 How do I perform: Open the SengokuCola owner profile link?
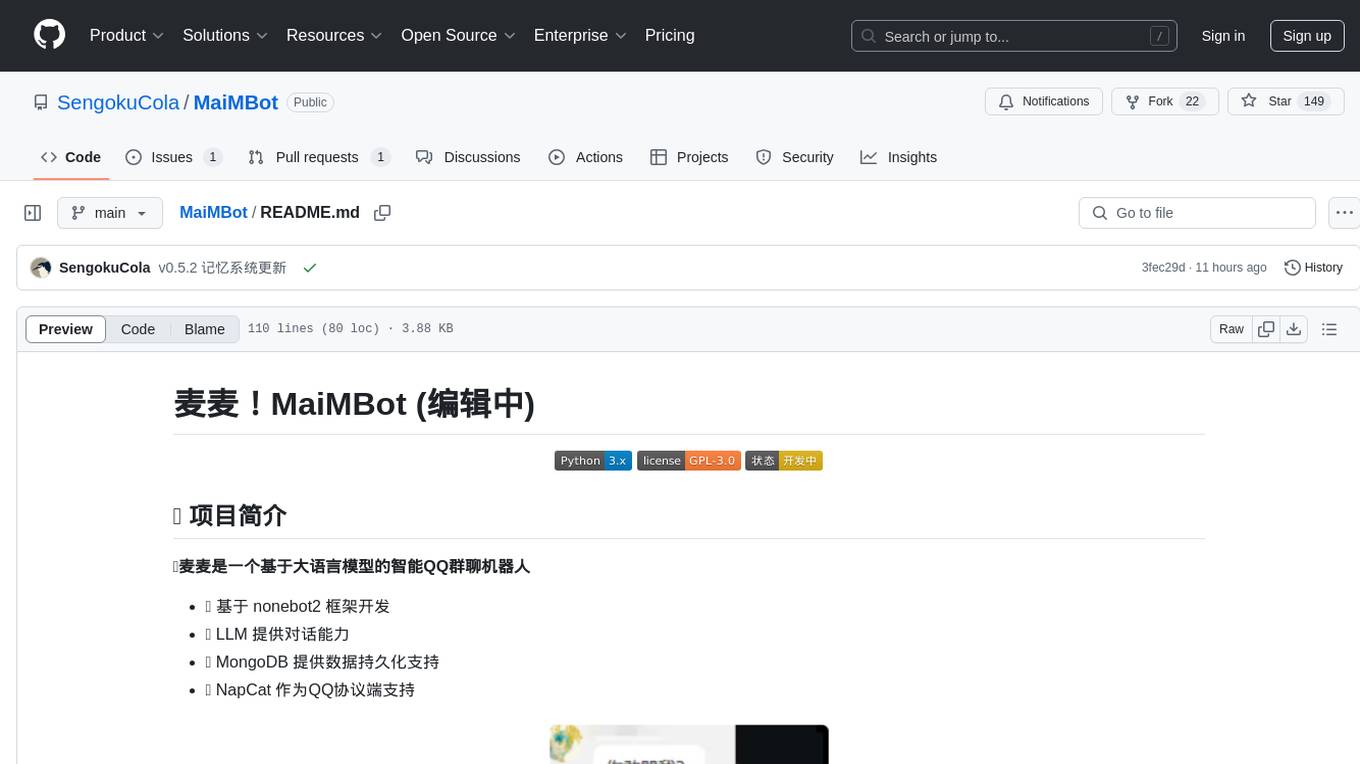[118, 102]
